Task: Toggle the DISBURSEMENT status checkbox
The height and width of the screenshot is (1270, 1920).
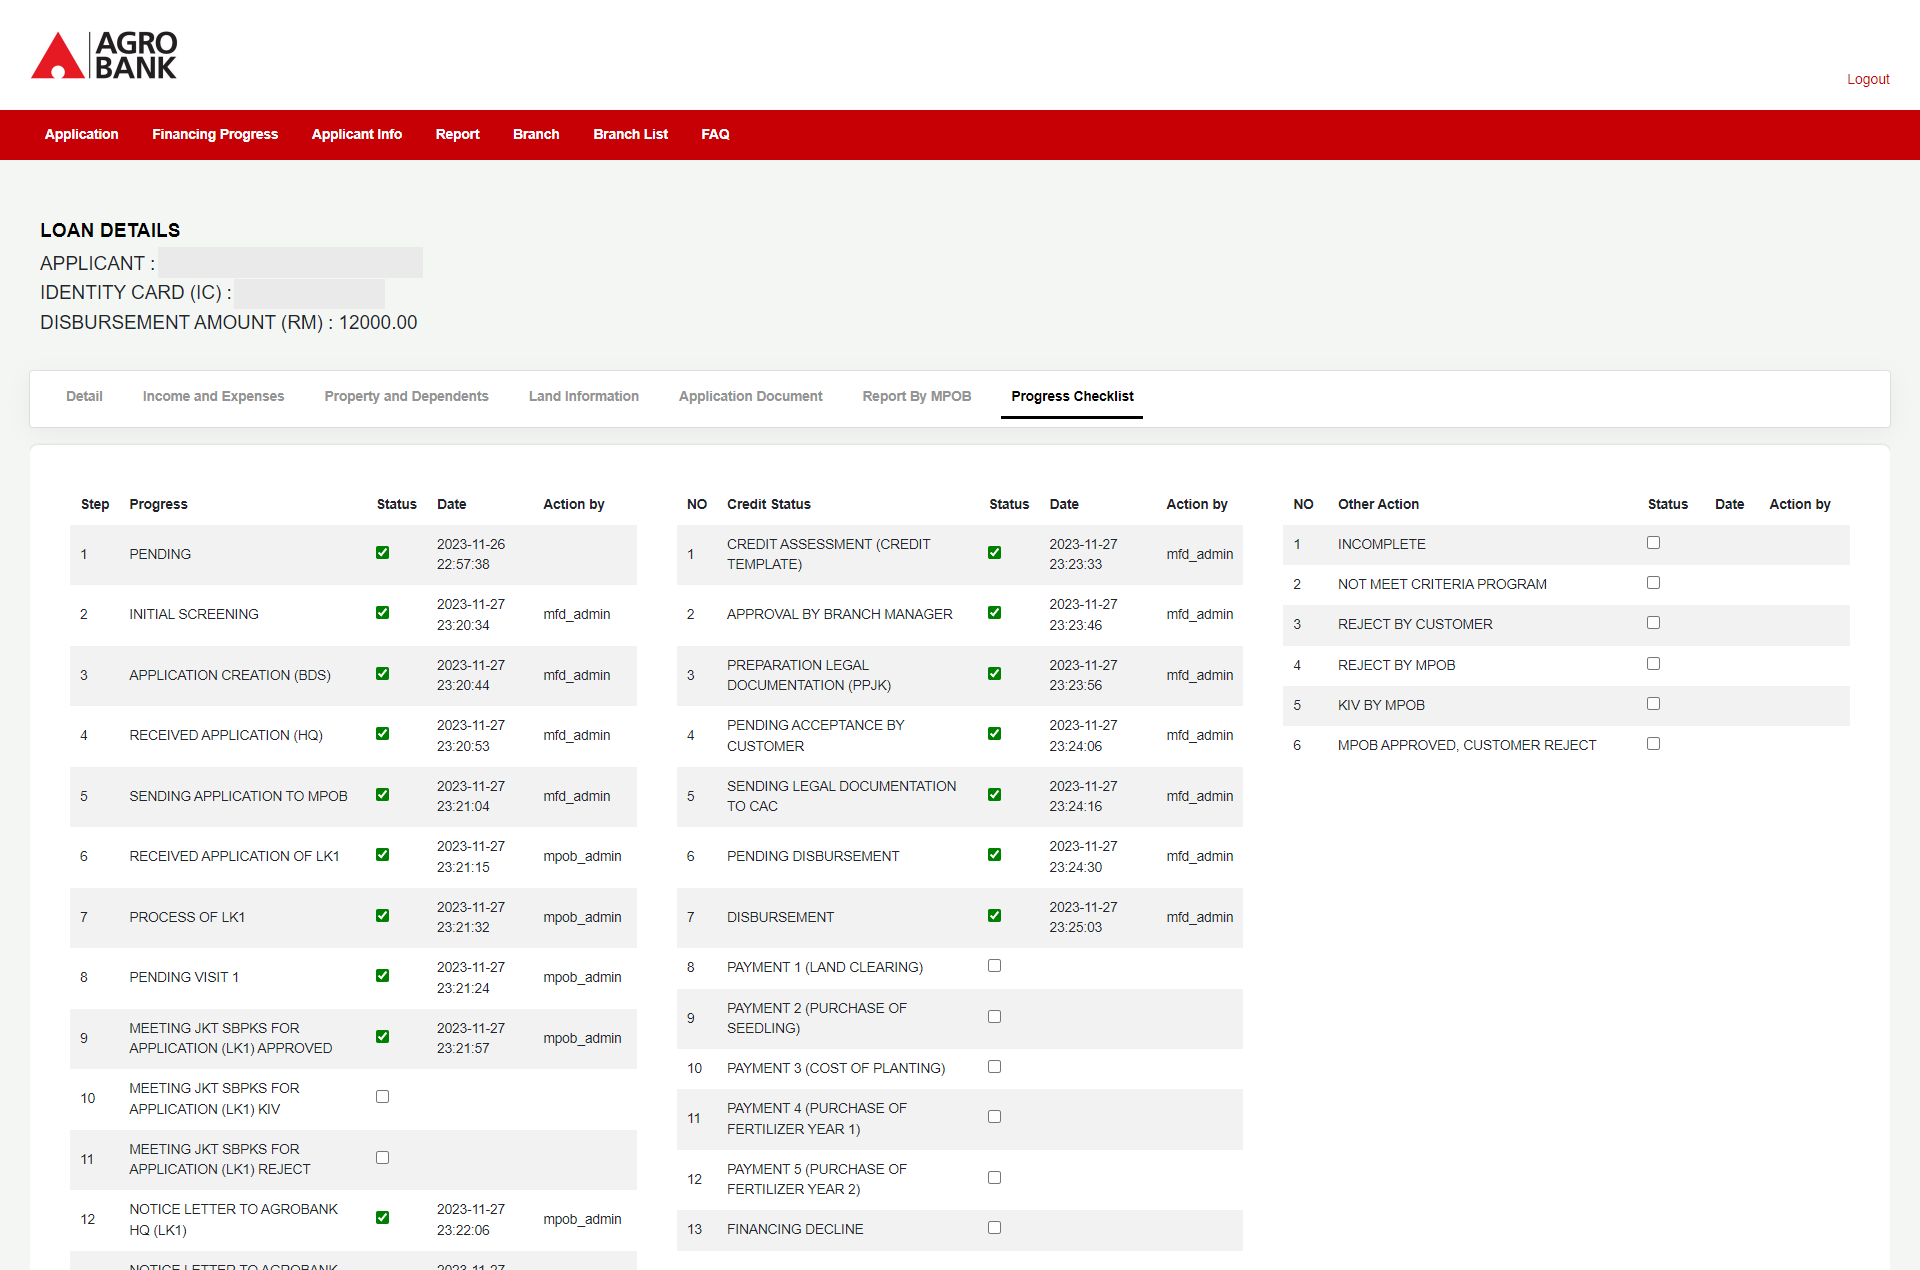Action: coord(994,916)
